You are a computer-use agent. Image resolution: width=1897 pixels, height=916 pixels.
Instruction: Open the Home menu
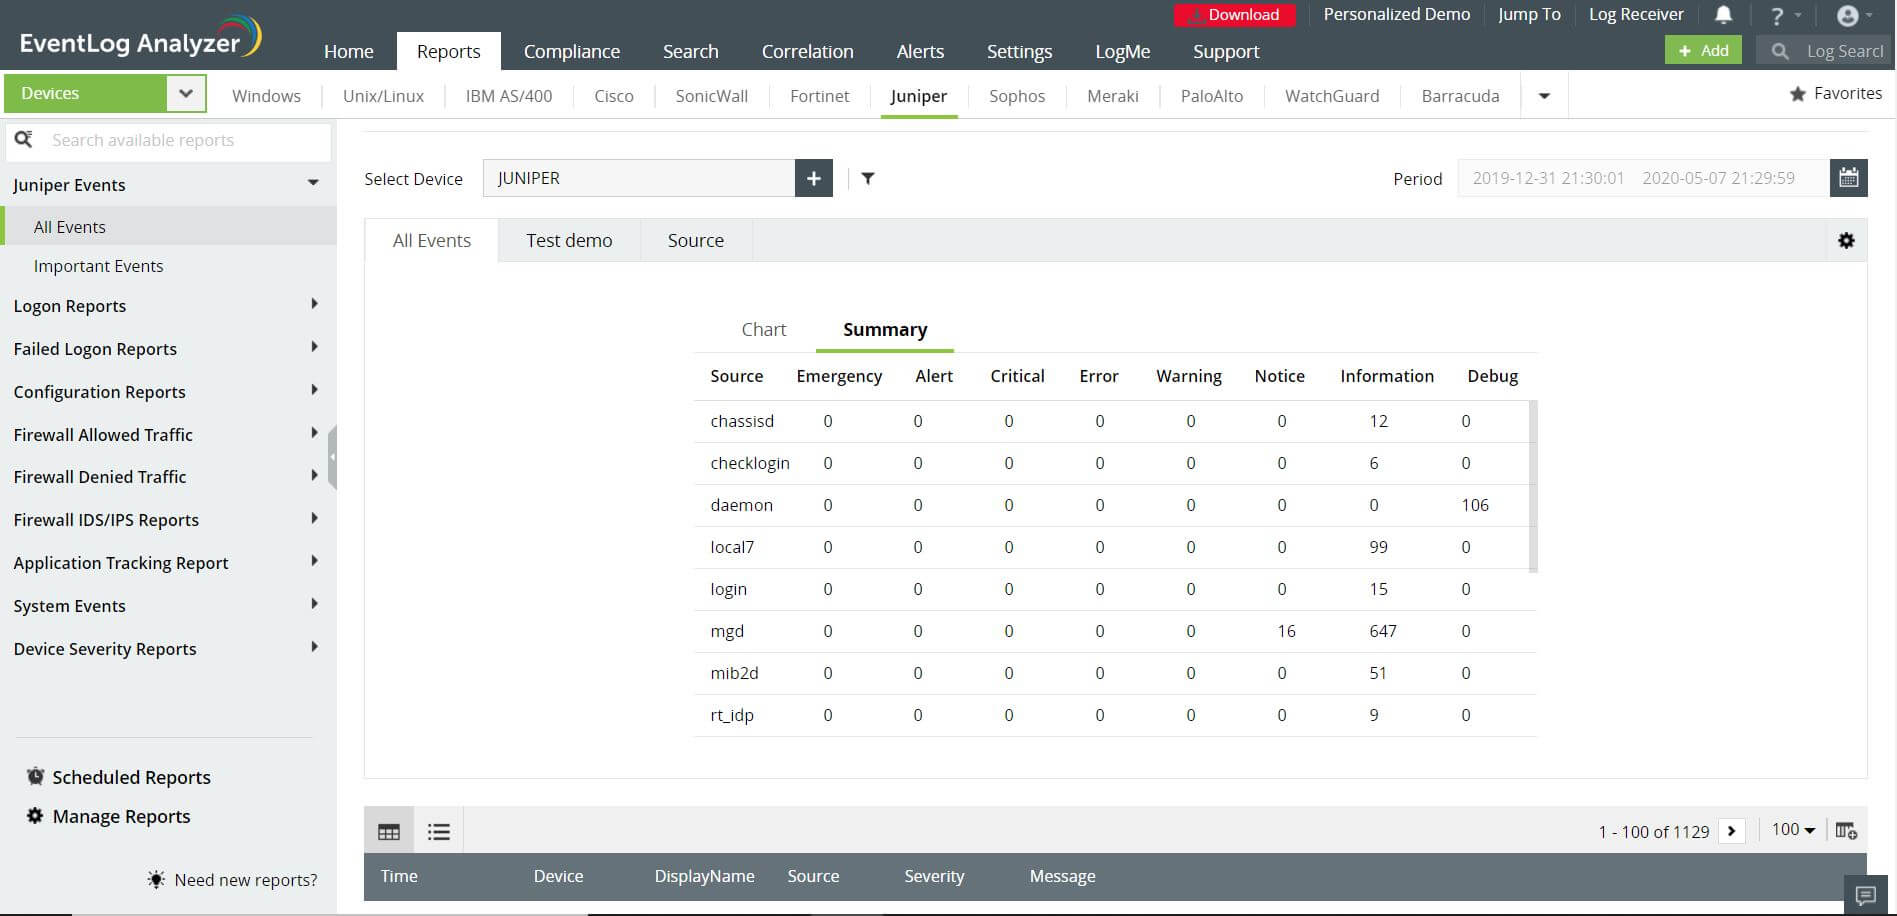[x=348, y=51]
